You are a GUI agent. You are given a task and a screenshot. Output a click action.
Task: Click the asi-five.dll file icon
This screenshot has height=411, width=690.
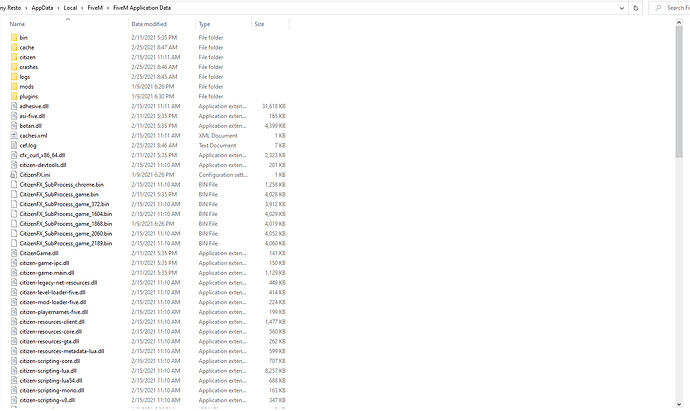[x=14, y=116]
